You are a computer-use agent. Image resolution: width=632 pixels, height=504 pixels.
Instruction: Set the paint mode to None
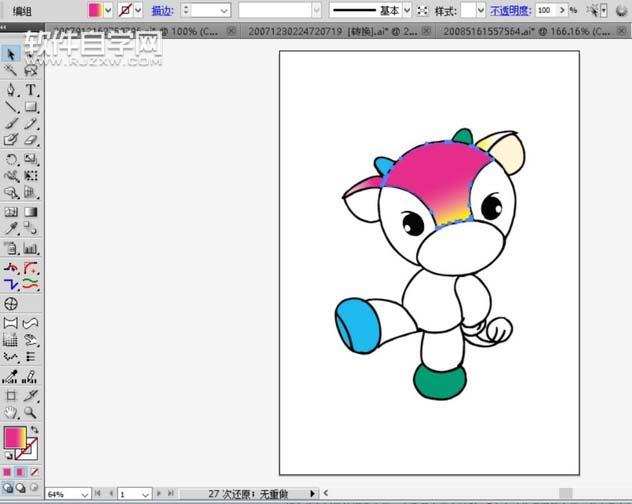click(x=35, y=471)
